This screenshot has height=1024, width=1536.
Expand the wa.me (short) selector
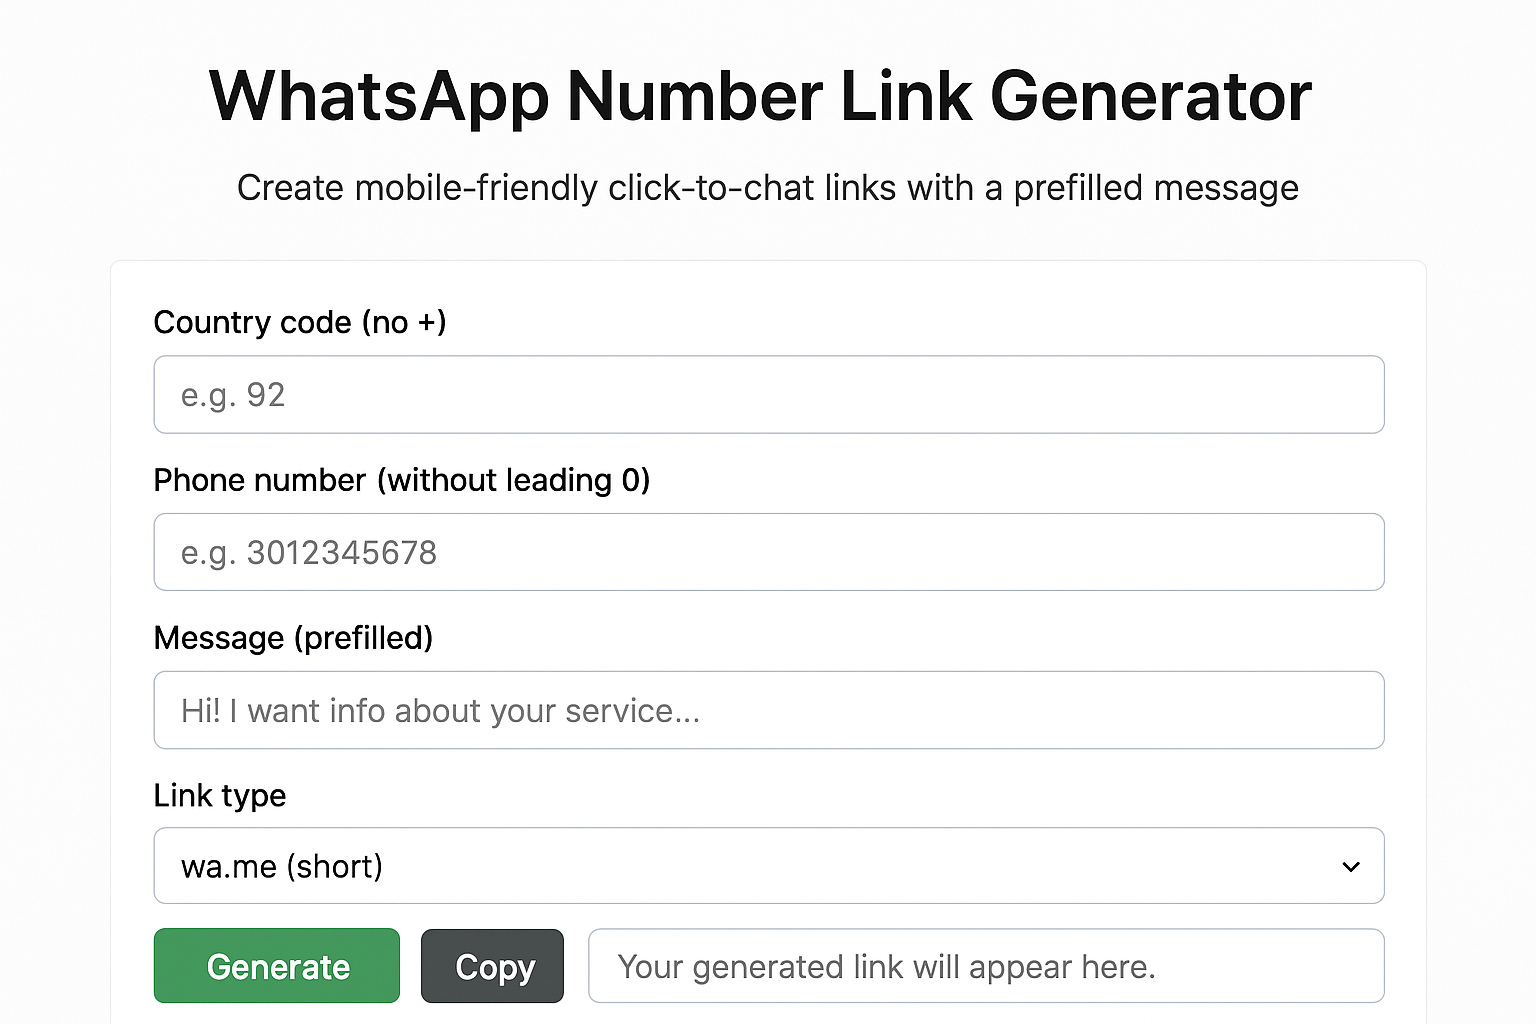(768, 866)
